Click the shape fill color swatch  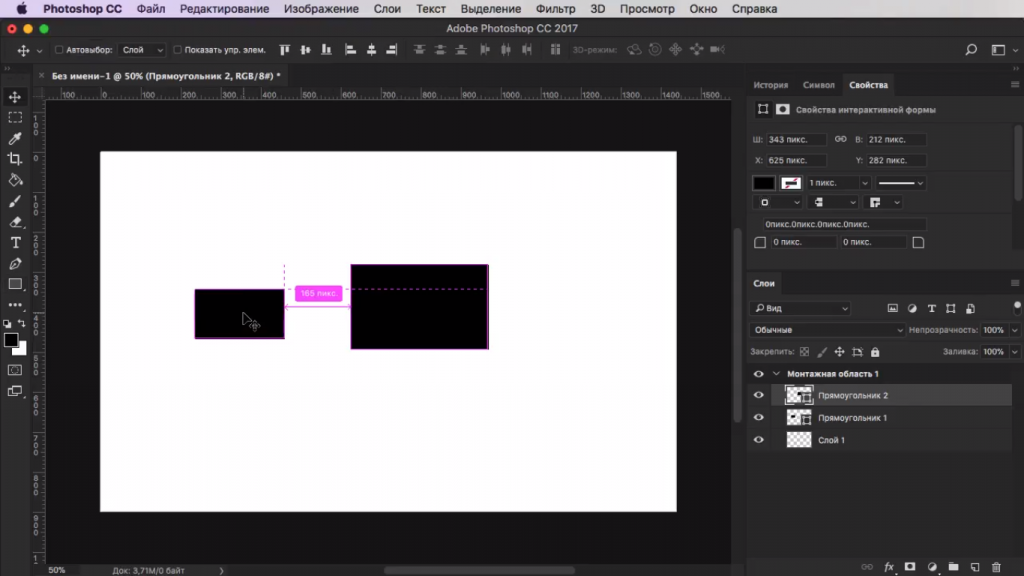pos(763,183)
